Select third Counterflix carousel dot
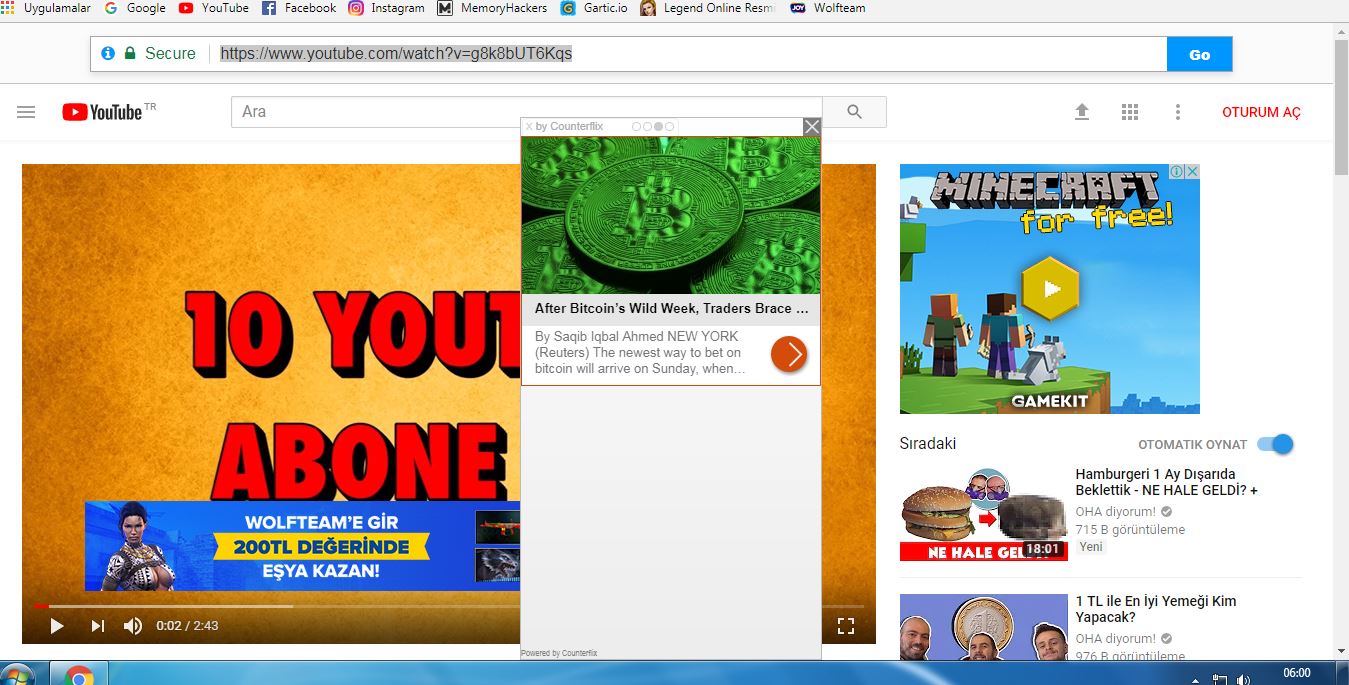The width and height of the screenshot is (1349, 685). pos(659,127)
